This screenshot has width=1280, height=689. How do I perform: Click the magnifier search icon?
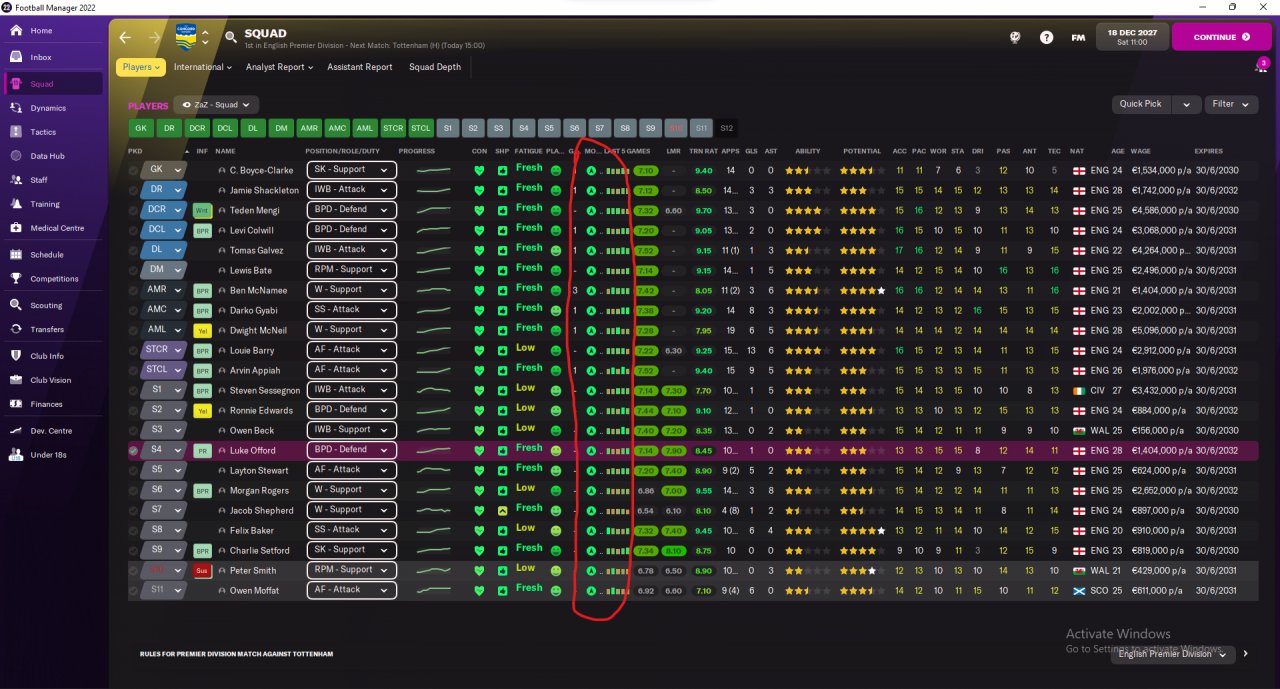(231, 38)
